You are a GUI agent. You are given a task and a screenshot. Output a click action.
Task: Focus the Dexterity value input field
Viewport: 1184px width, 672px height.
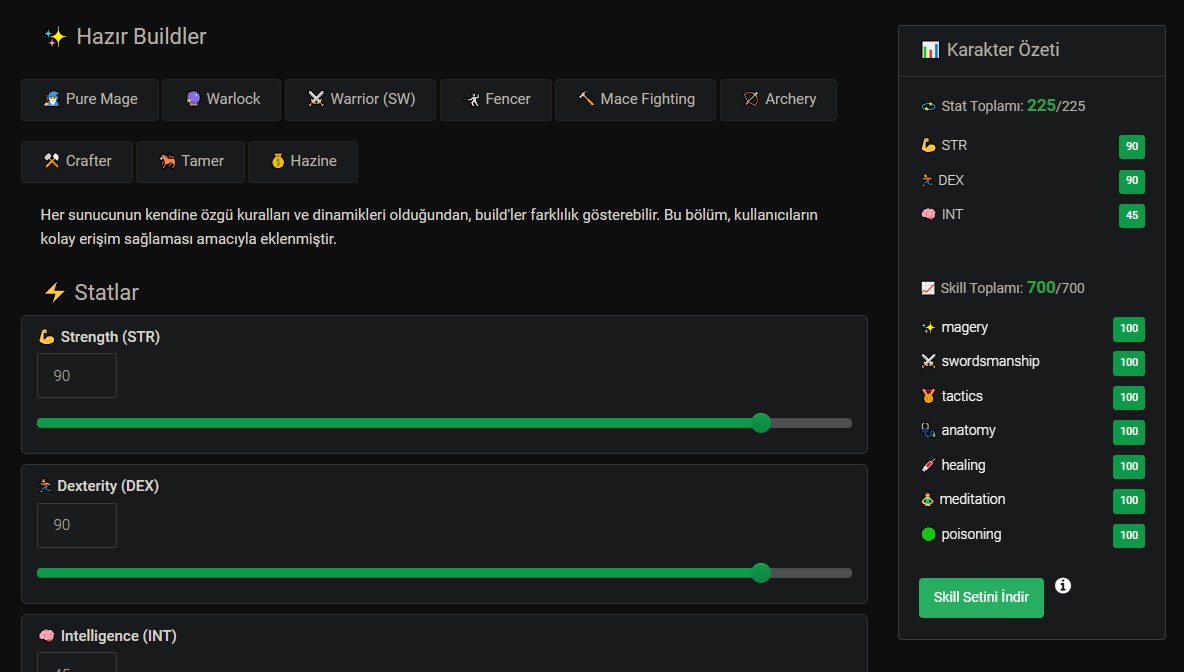tap(77, 525)
